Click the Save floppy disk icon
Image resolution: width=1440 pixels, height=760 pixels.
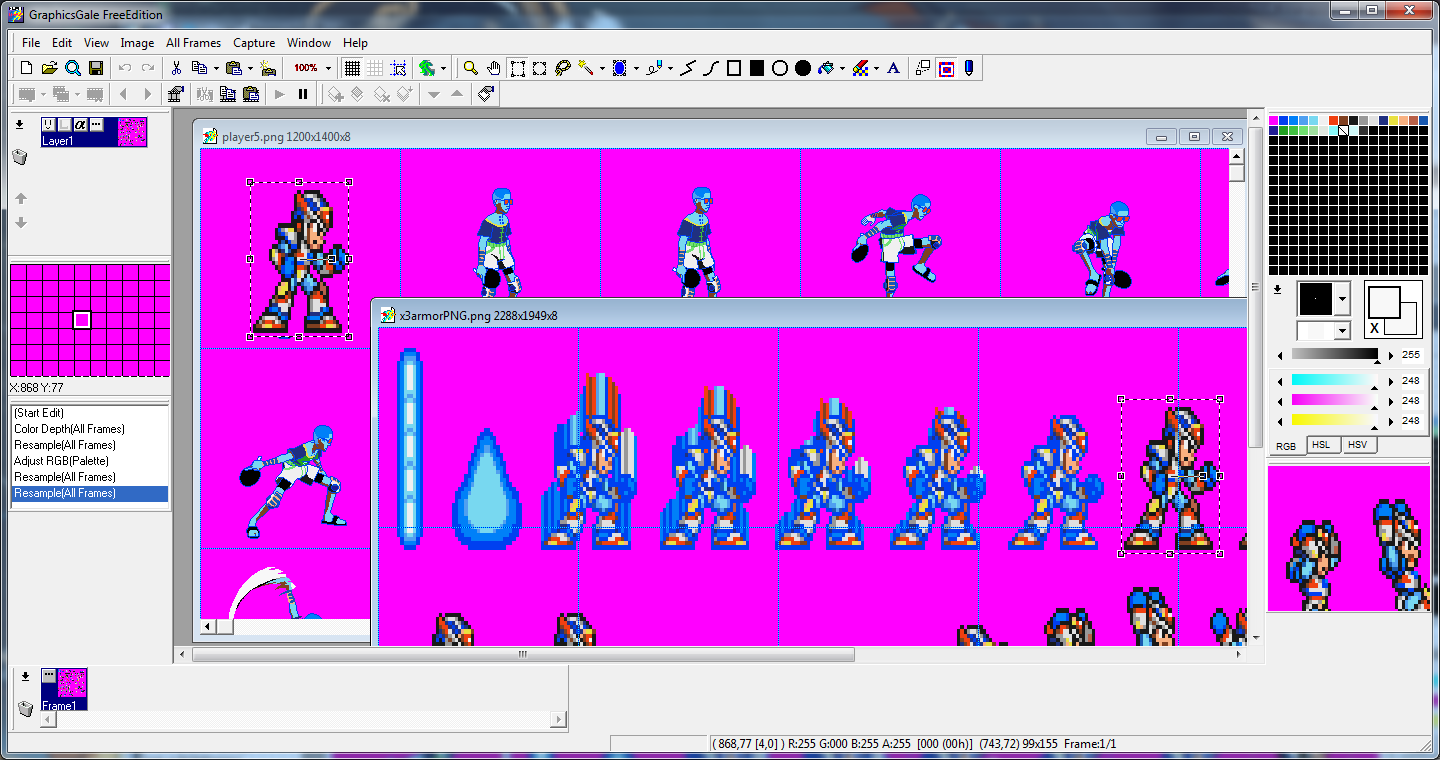pyautogui.click(x=96, y=68)
